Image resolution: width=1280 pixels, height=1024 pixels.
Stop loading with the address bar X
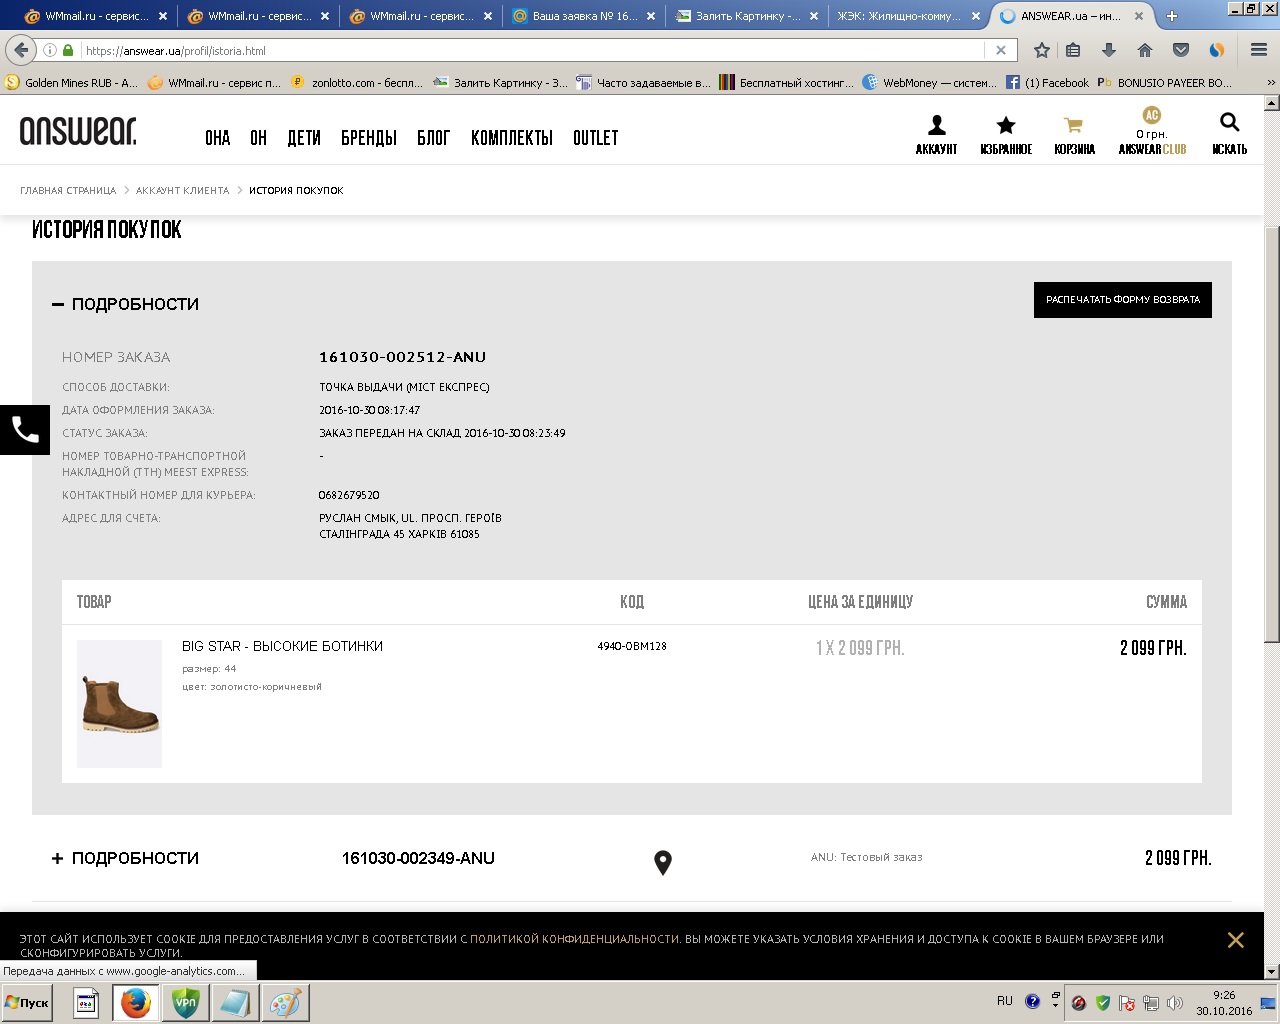(1000, 50)
